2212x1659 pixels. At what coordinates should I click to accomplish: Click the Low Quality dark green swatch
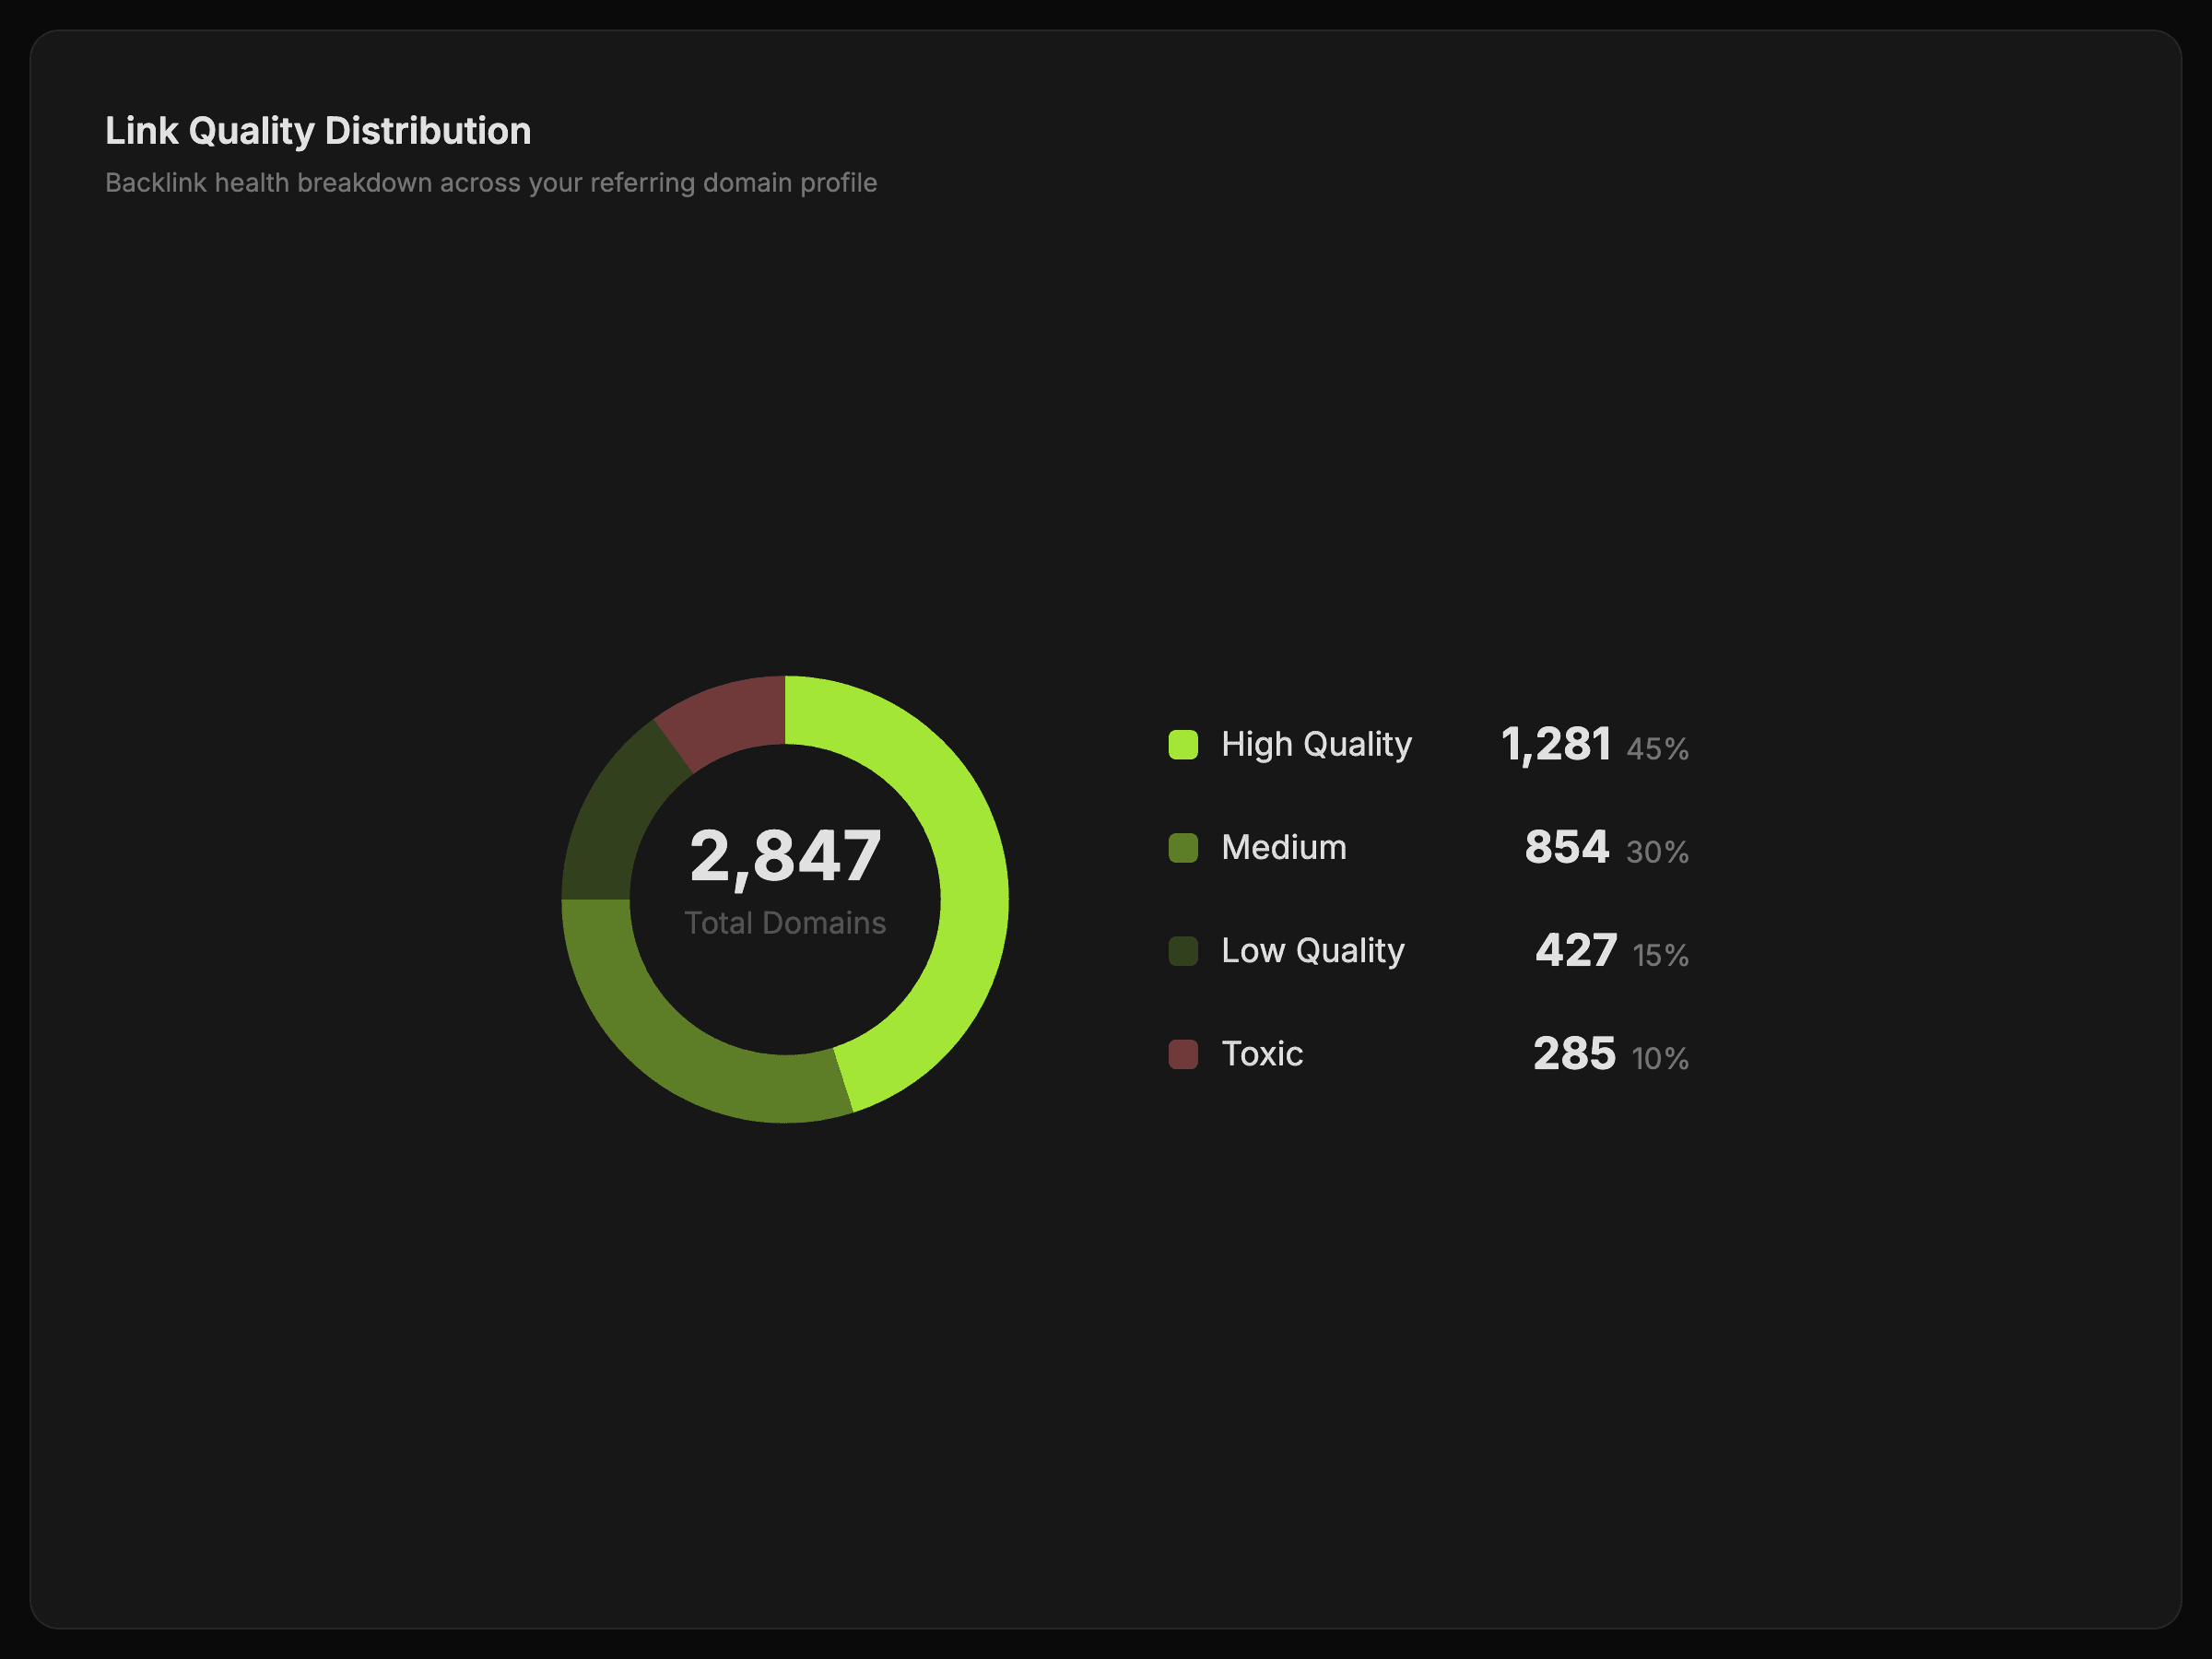point(1183,951)
